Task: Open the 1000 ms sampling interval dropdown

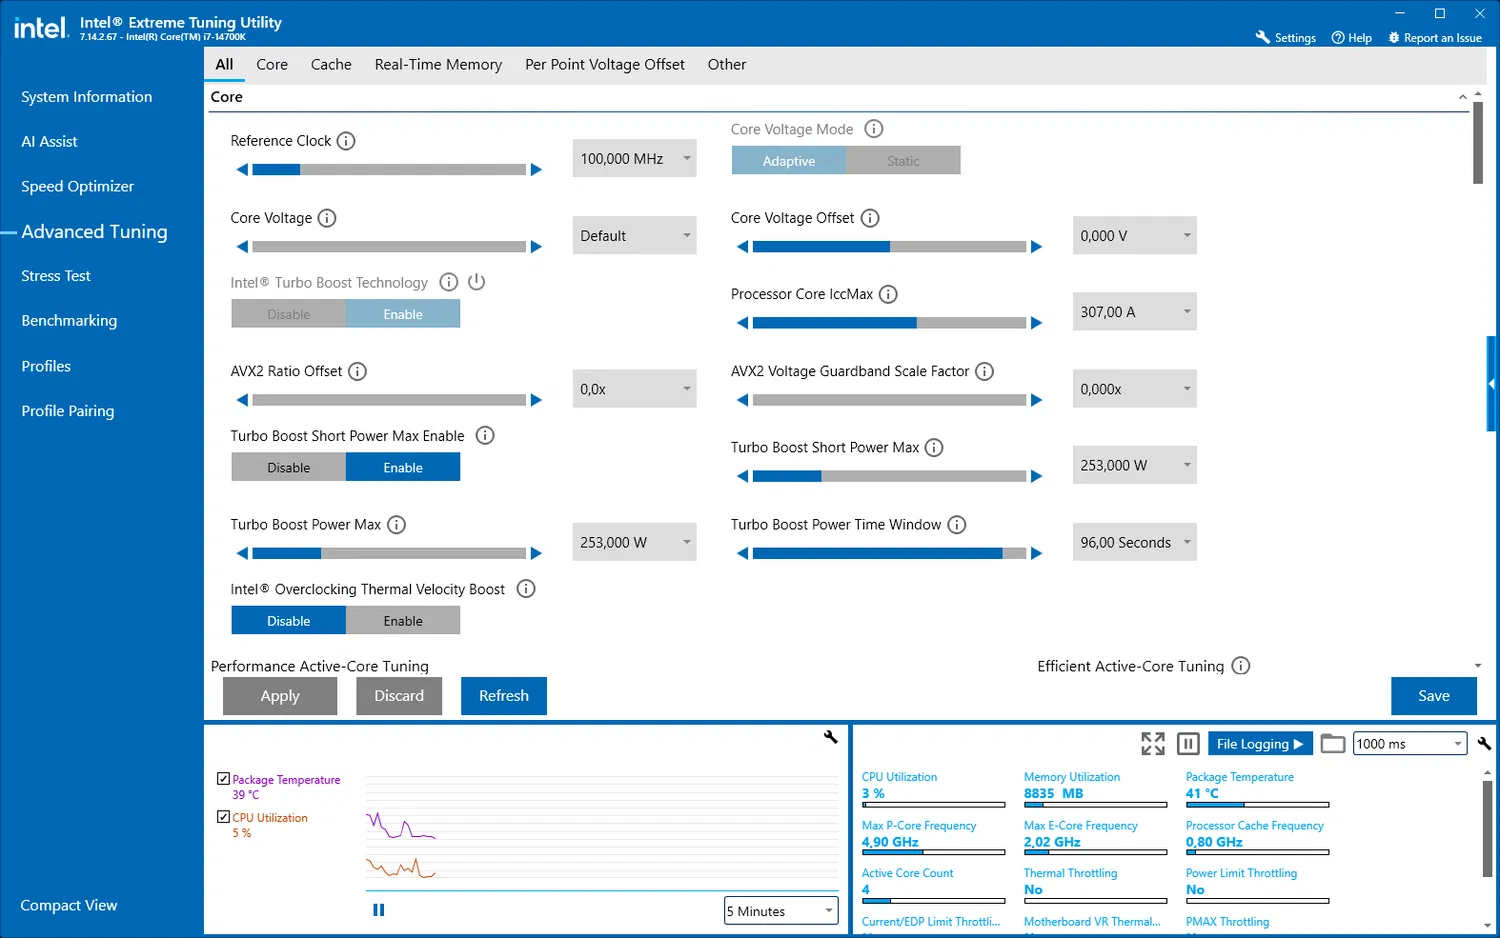Action: pyautogui.click(x=1409, y=743)
